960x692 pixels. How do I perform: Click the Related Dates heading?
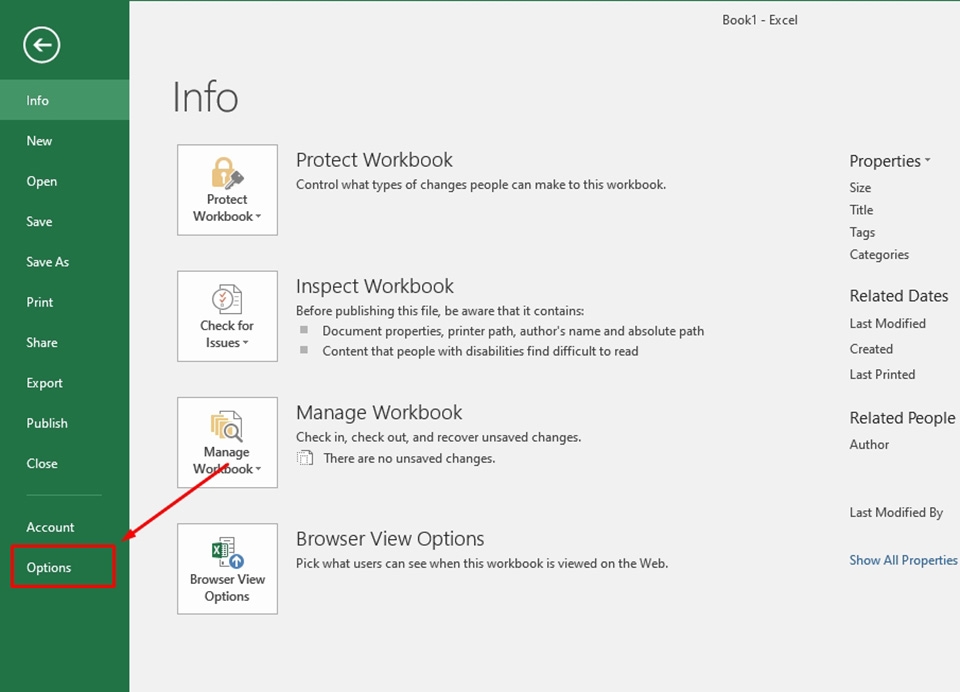click(x=899, y=296)
